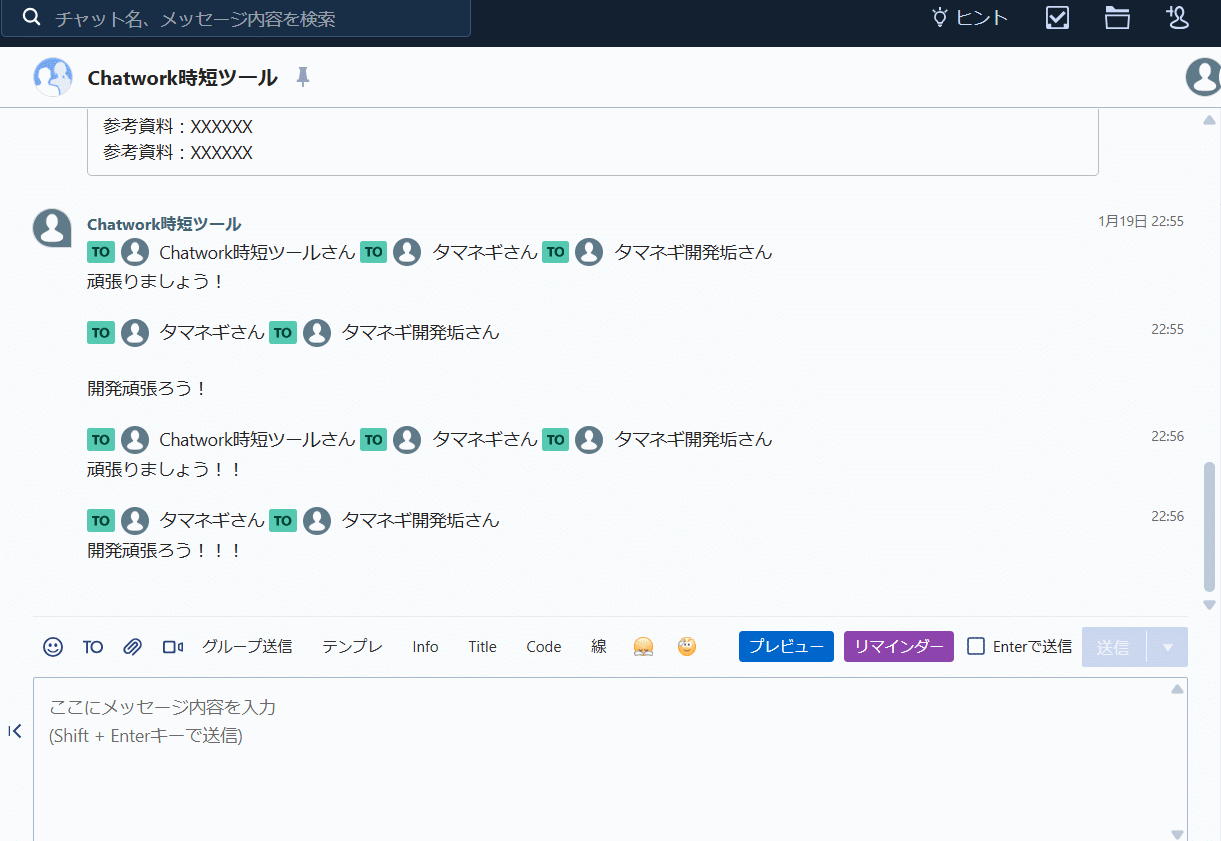Insert a horizontal line with 線
Image resolution: width=1221 pixels, height=841 pixels.
point(599,647)
